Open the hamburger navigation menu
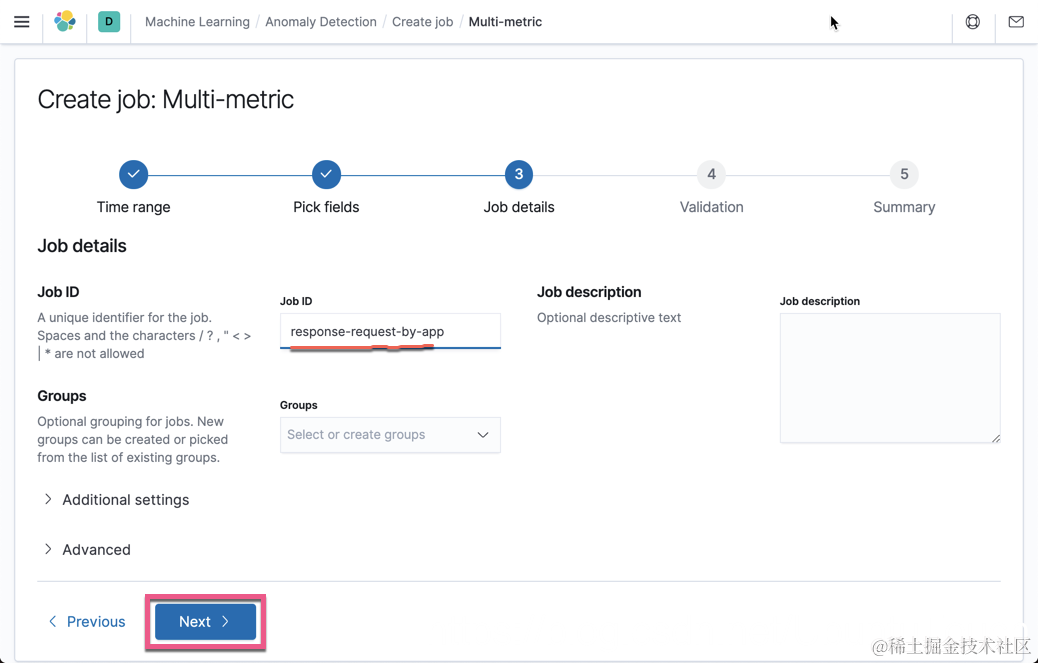The image size is (1038, 663). (22, 22)
